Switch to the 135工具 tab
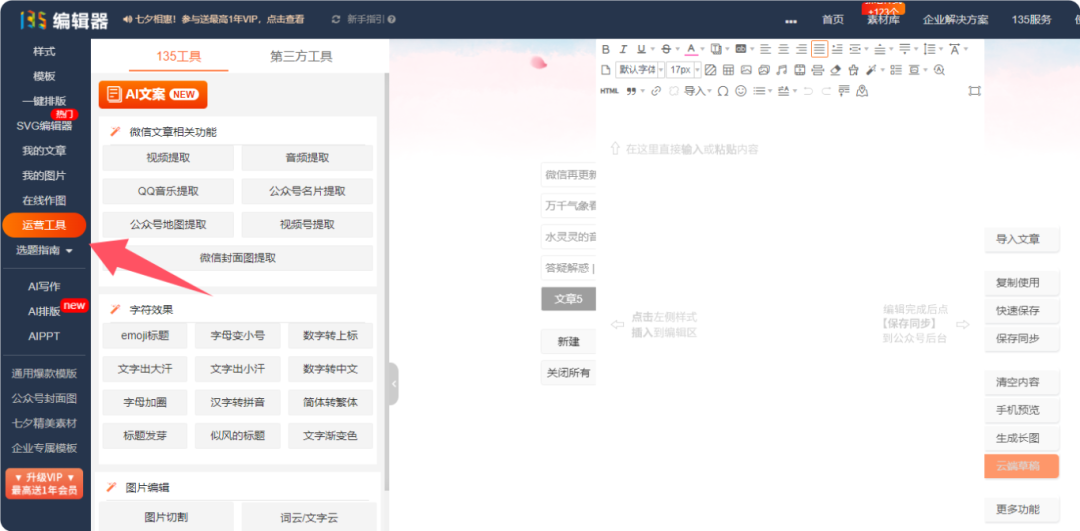Screen dimensions: 1080x531 point(178,56)
